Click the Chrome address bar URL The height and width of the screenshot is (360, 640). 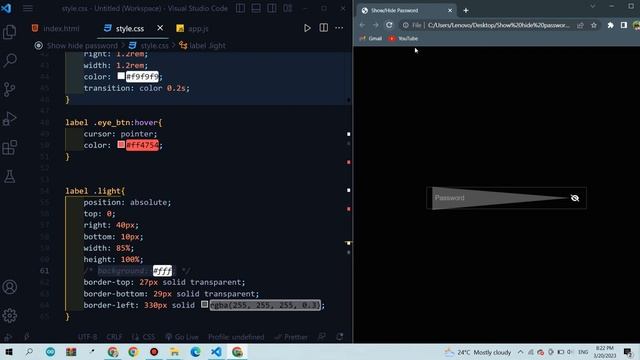click(x=498, y=25)
